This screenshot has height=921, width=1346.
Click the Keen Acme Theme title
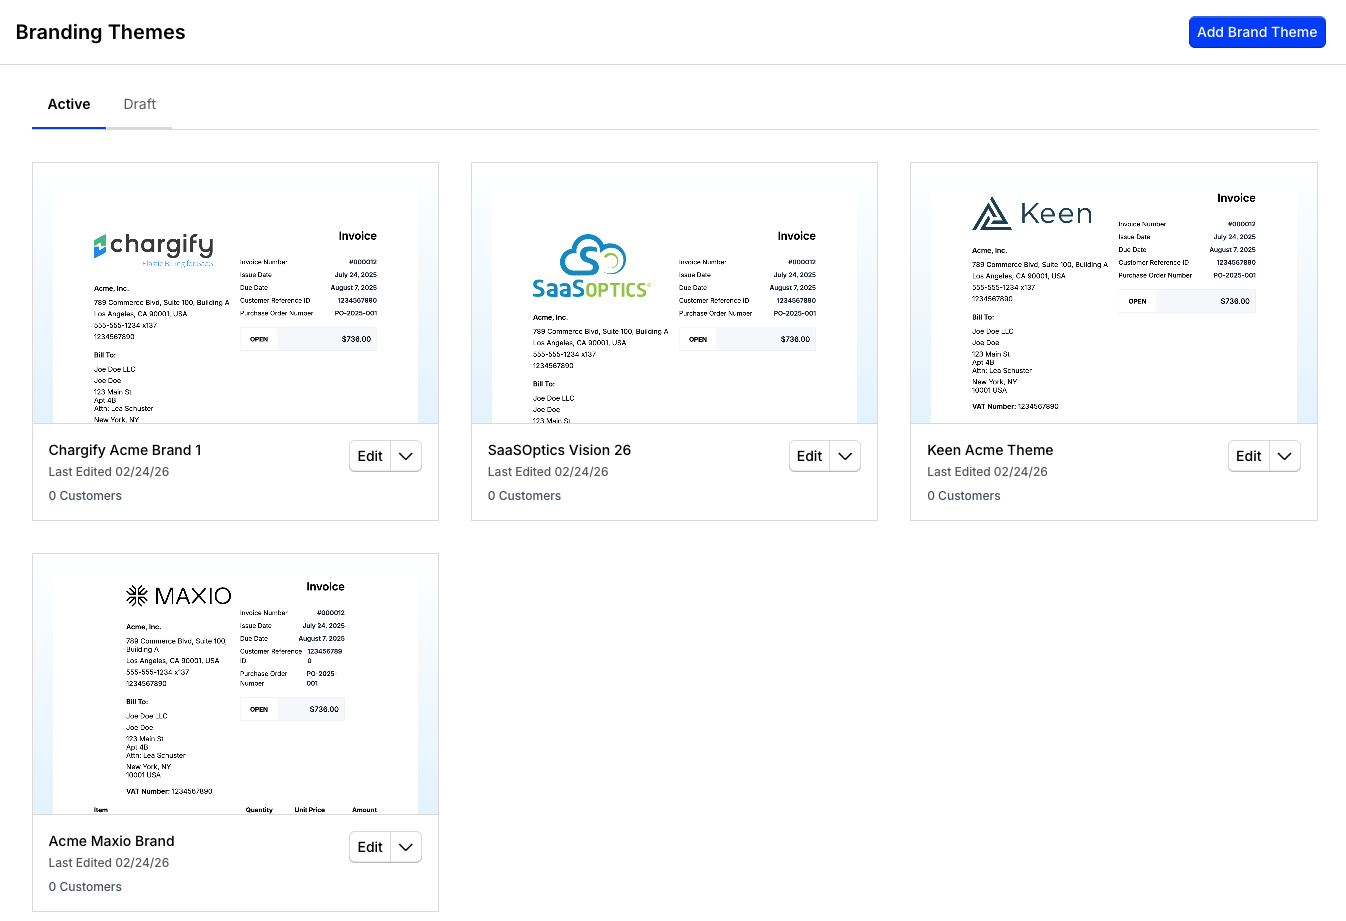[x=990, y=450]
